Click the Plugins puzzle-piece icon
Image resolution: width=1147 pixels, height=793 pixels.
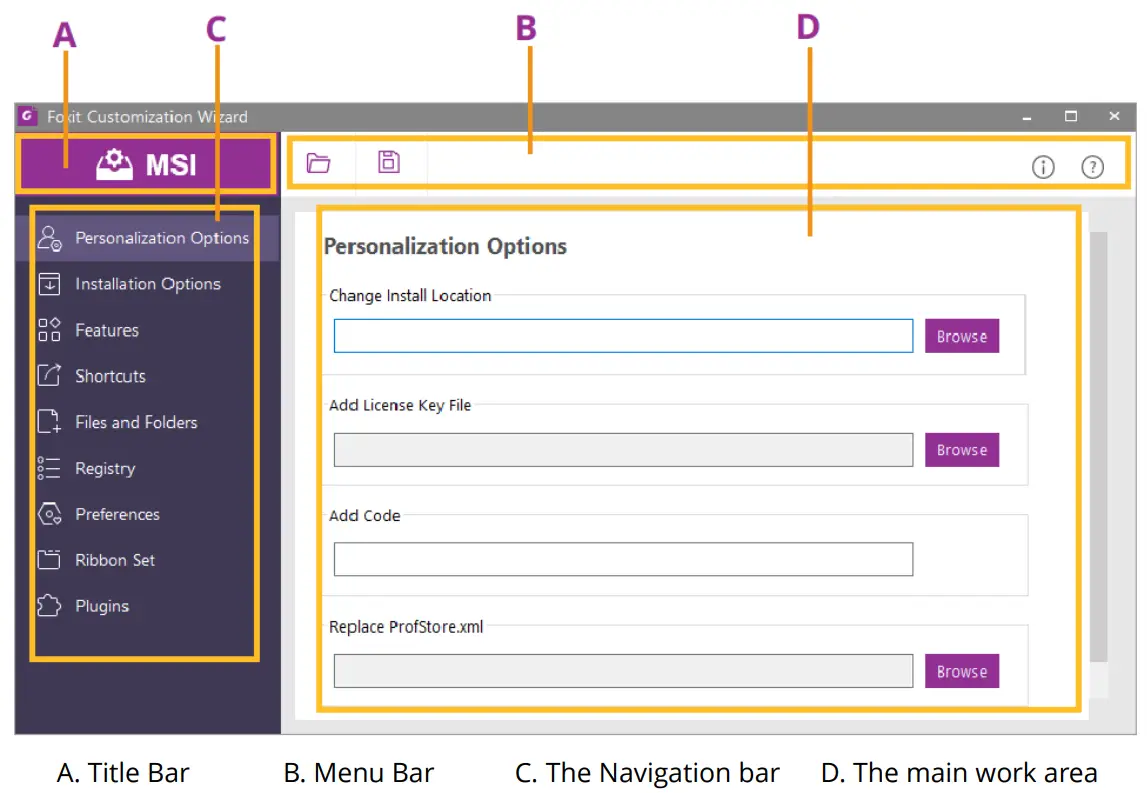pos(49,606)
